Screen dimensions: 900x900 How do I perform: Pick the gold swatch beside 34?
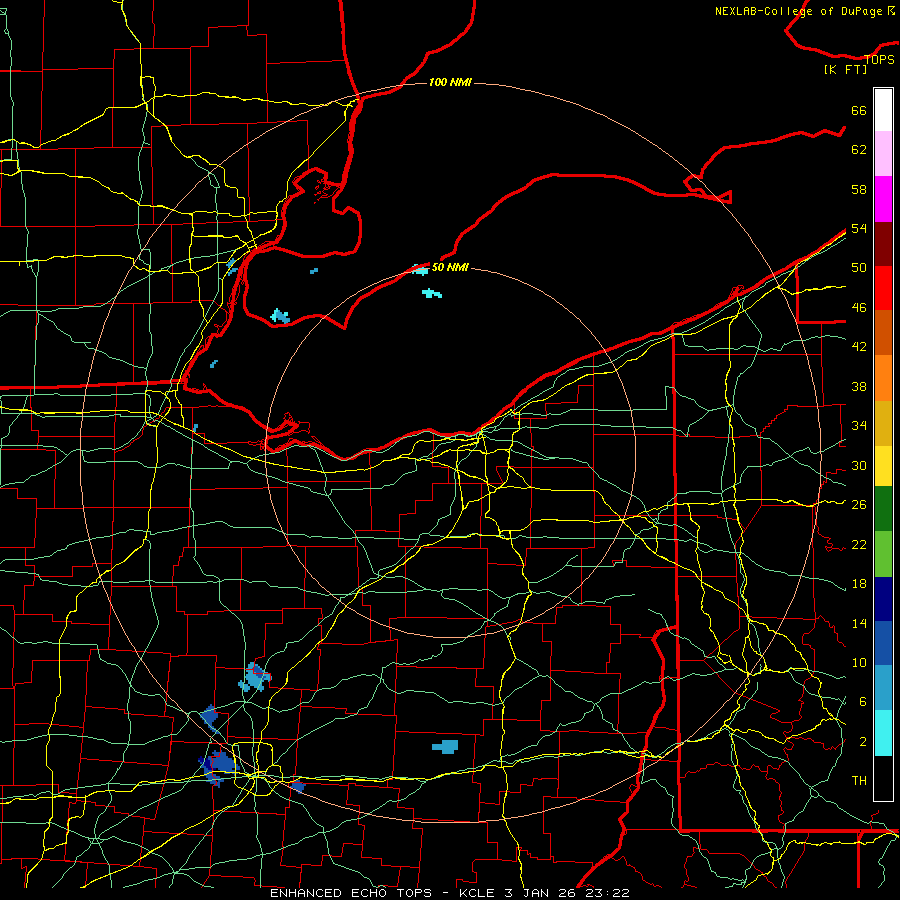click(x=883, y=423)
